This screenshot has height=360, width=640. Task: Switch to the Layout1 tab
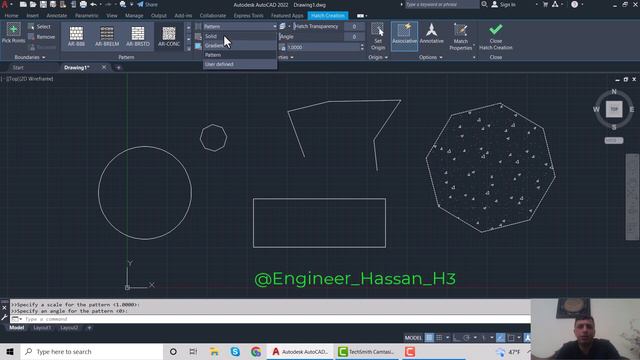pyautogui.click(x=42, y=327)
